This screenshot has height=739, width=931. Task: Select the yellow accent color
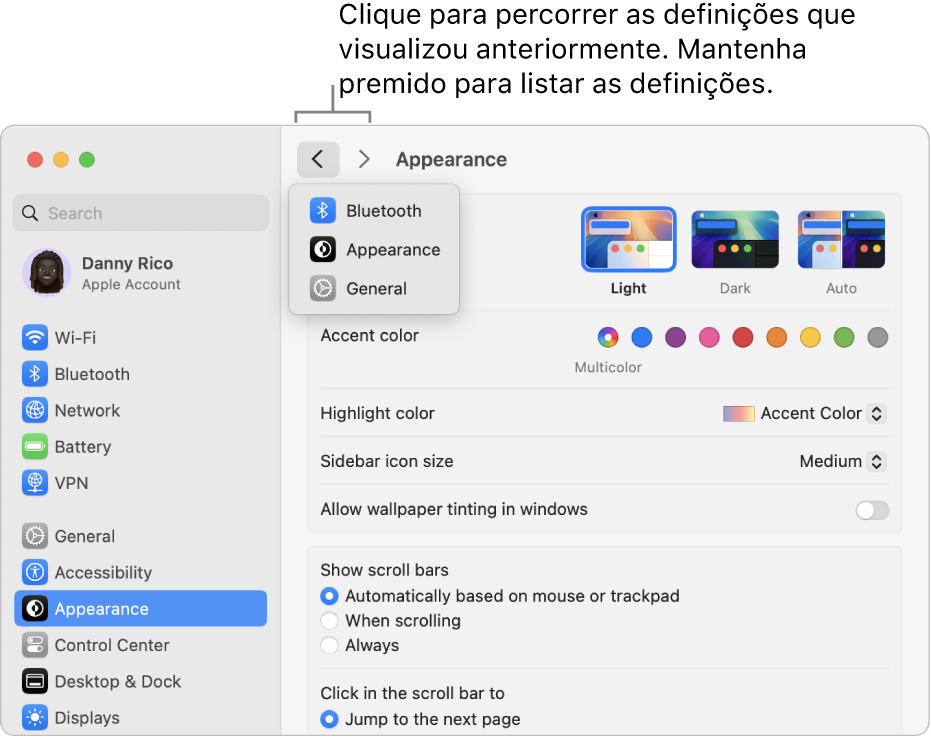[x=810, y=338]
